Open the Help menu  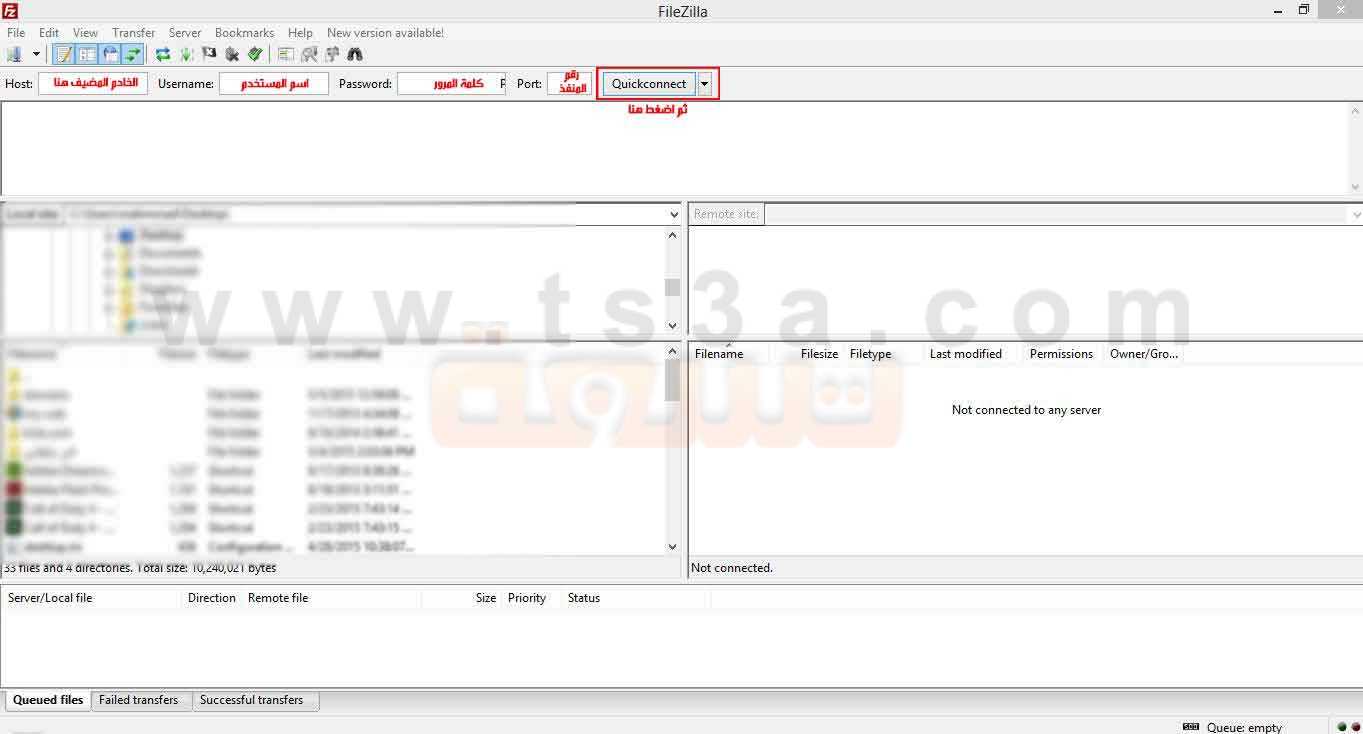[300, 33]
